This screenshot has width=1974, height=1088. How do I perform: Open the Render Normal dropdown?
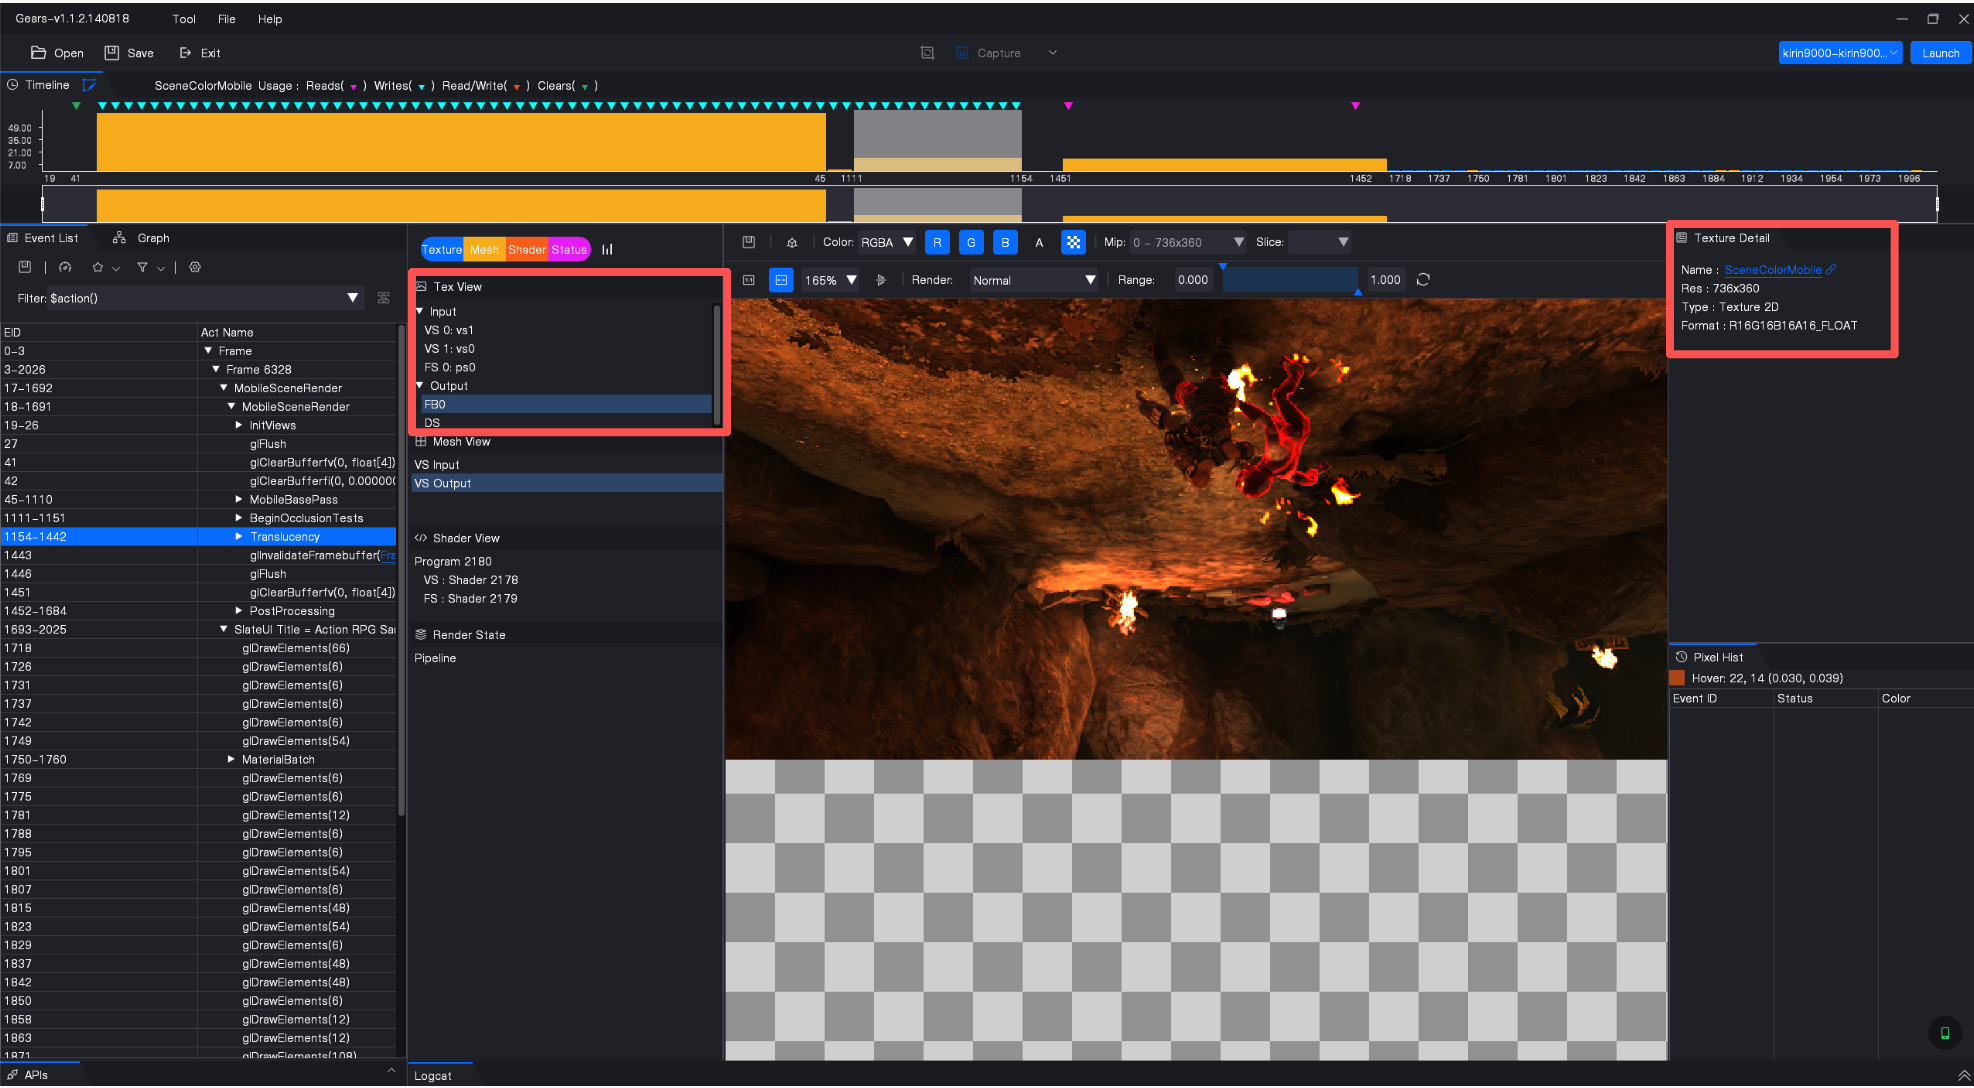pos(1034,280)
